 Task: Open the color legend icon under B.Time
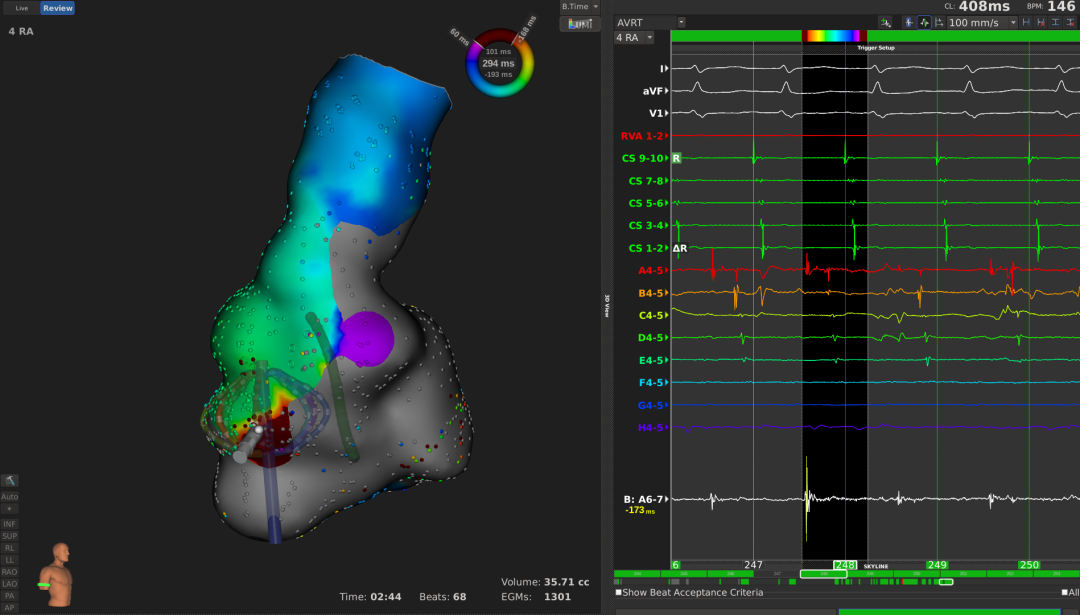point(579,24)
